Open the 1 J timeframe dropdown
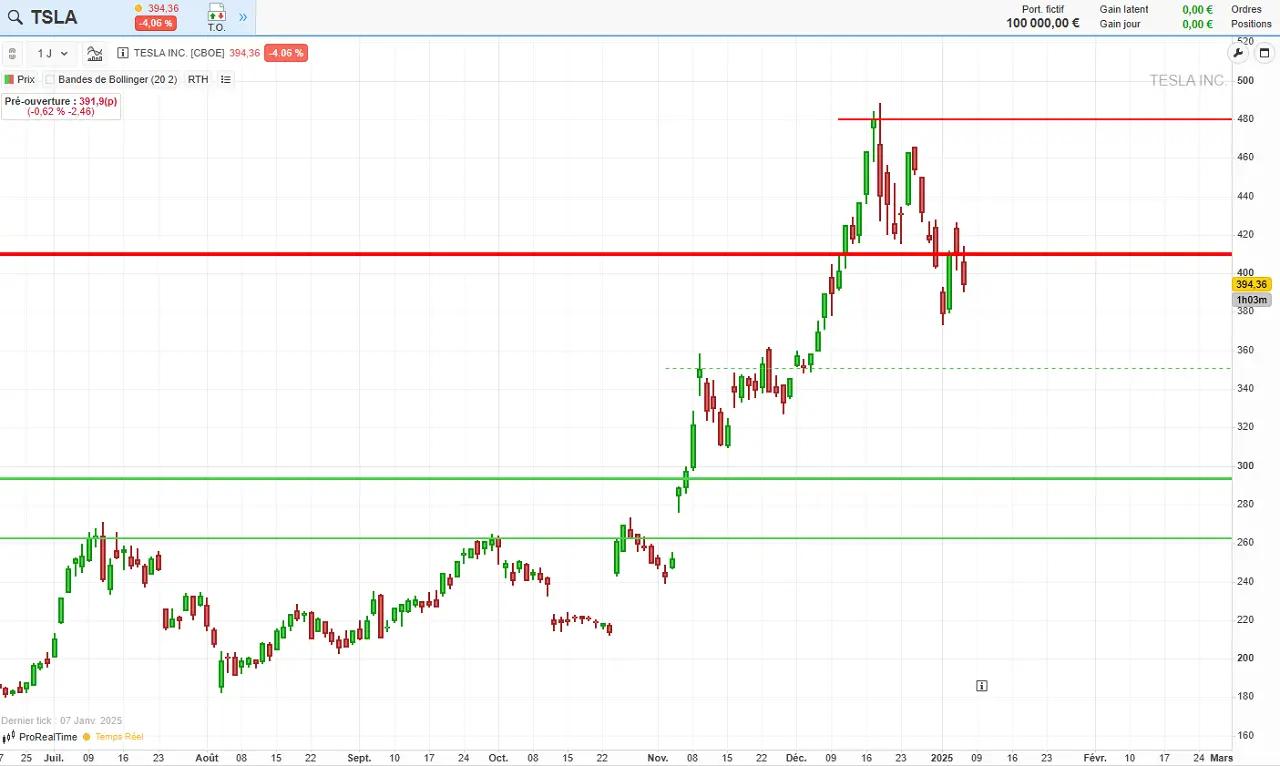The height and width of the screenshot is (766, 1280). point(52,53)
